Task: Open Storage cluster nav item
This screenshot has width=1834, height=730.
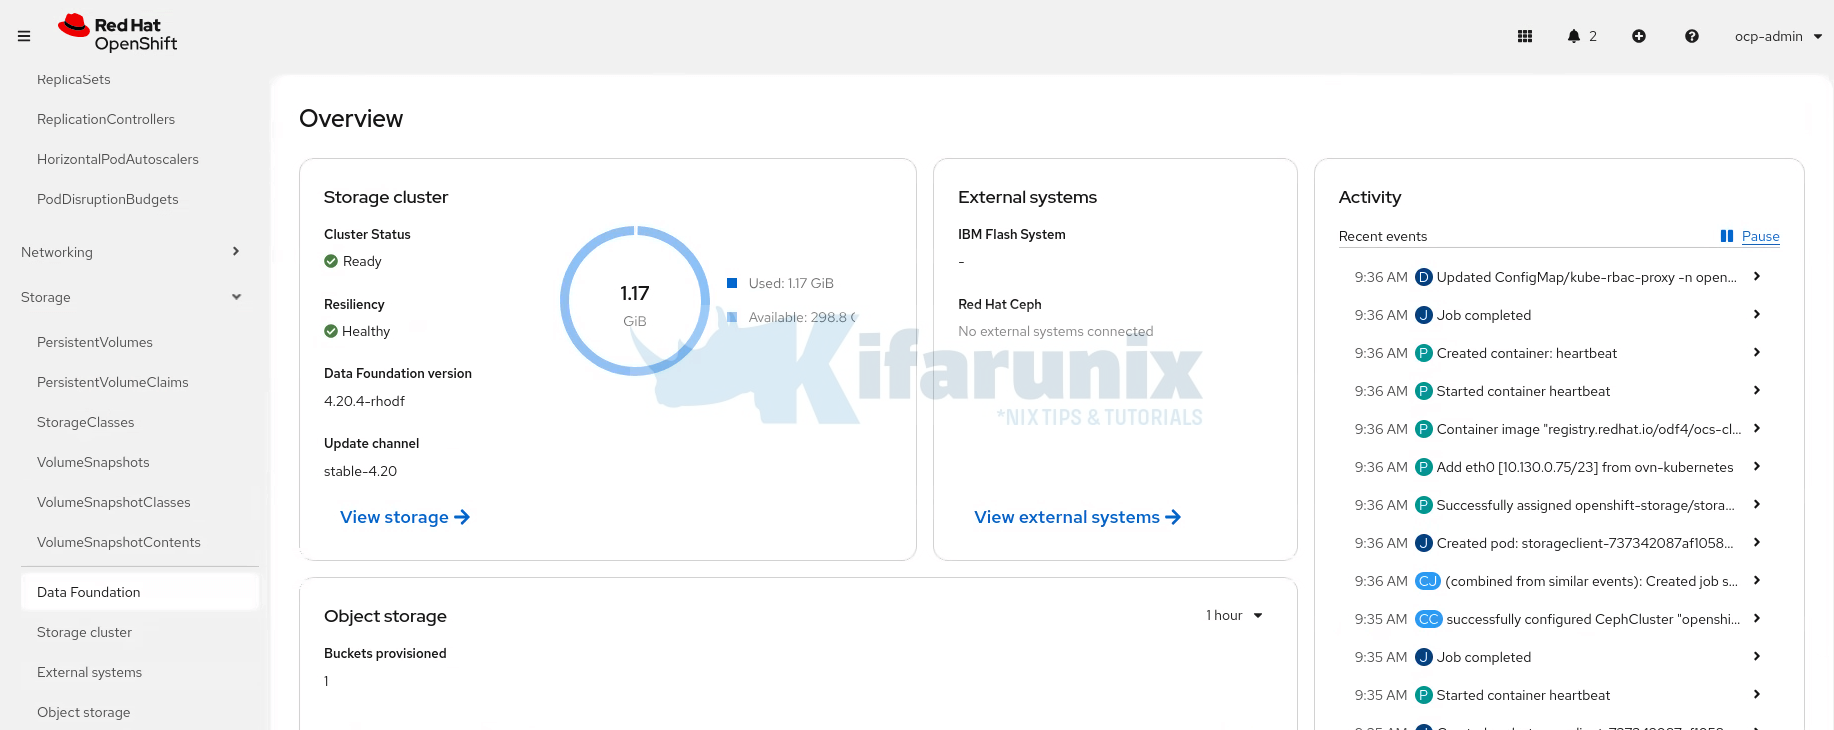Action: [85, 632]
